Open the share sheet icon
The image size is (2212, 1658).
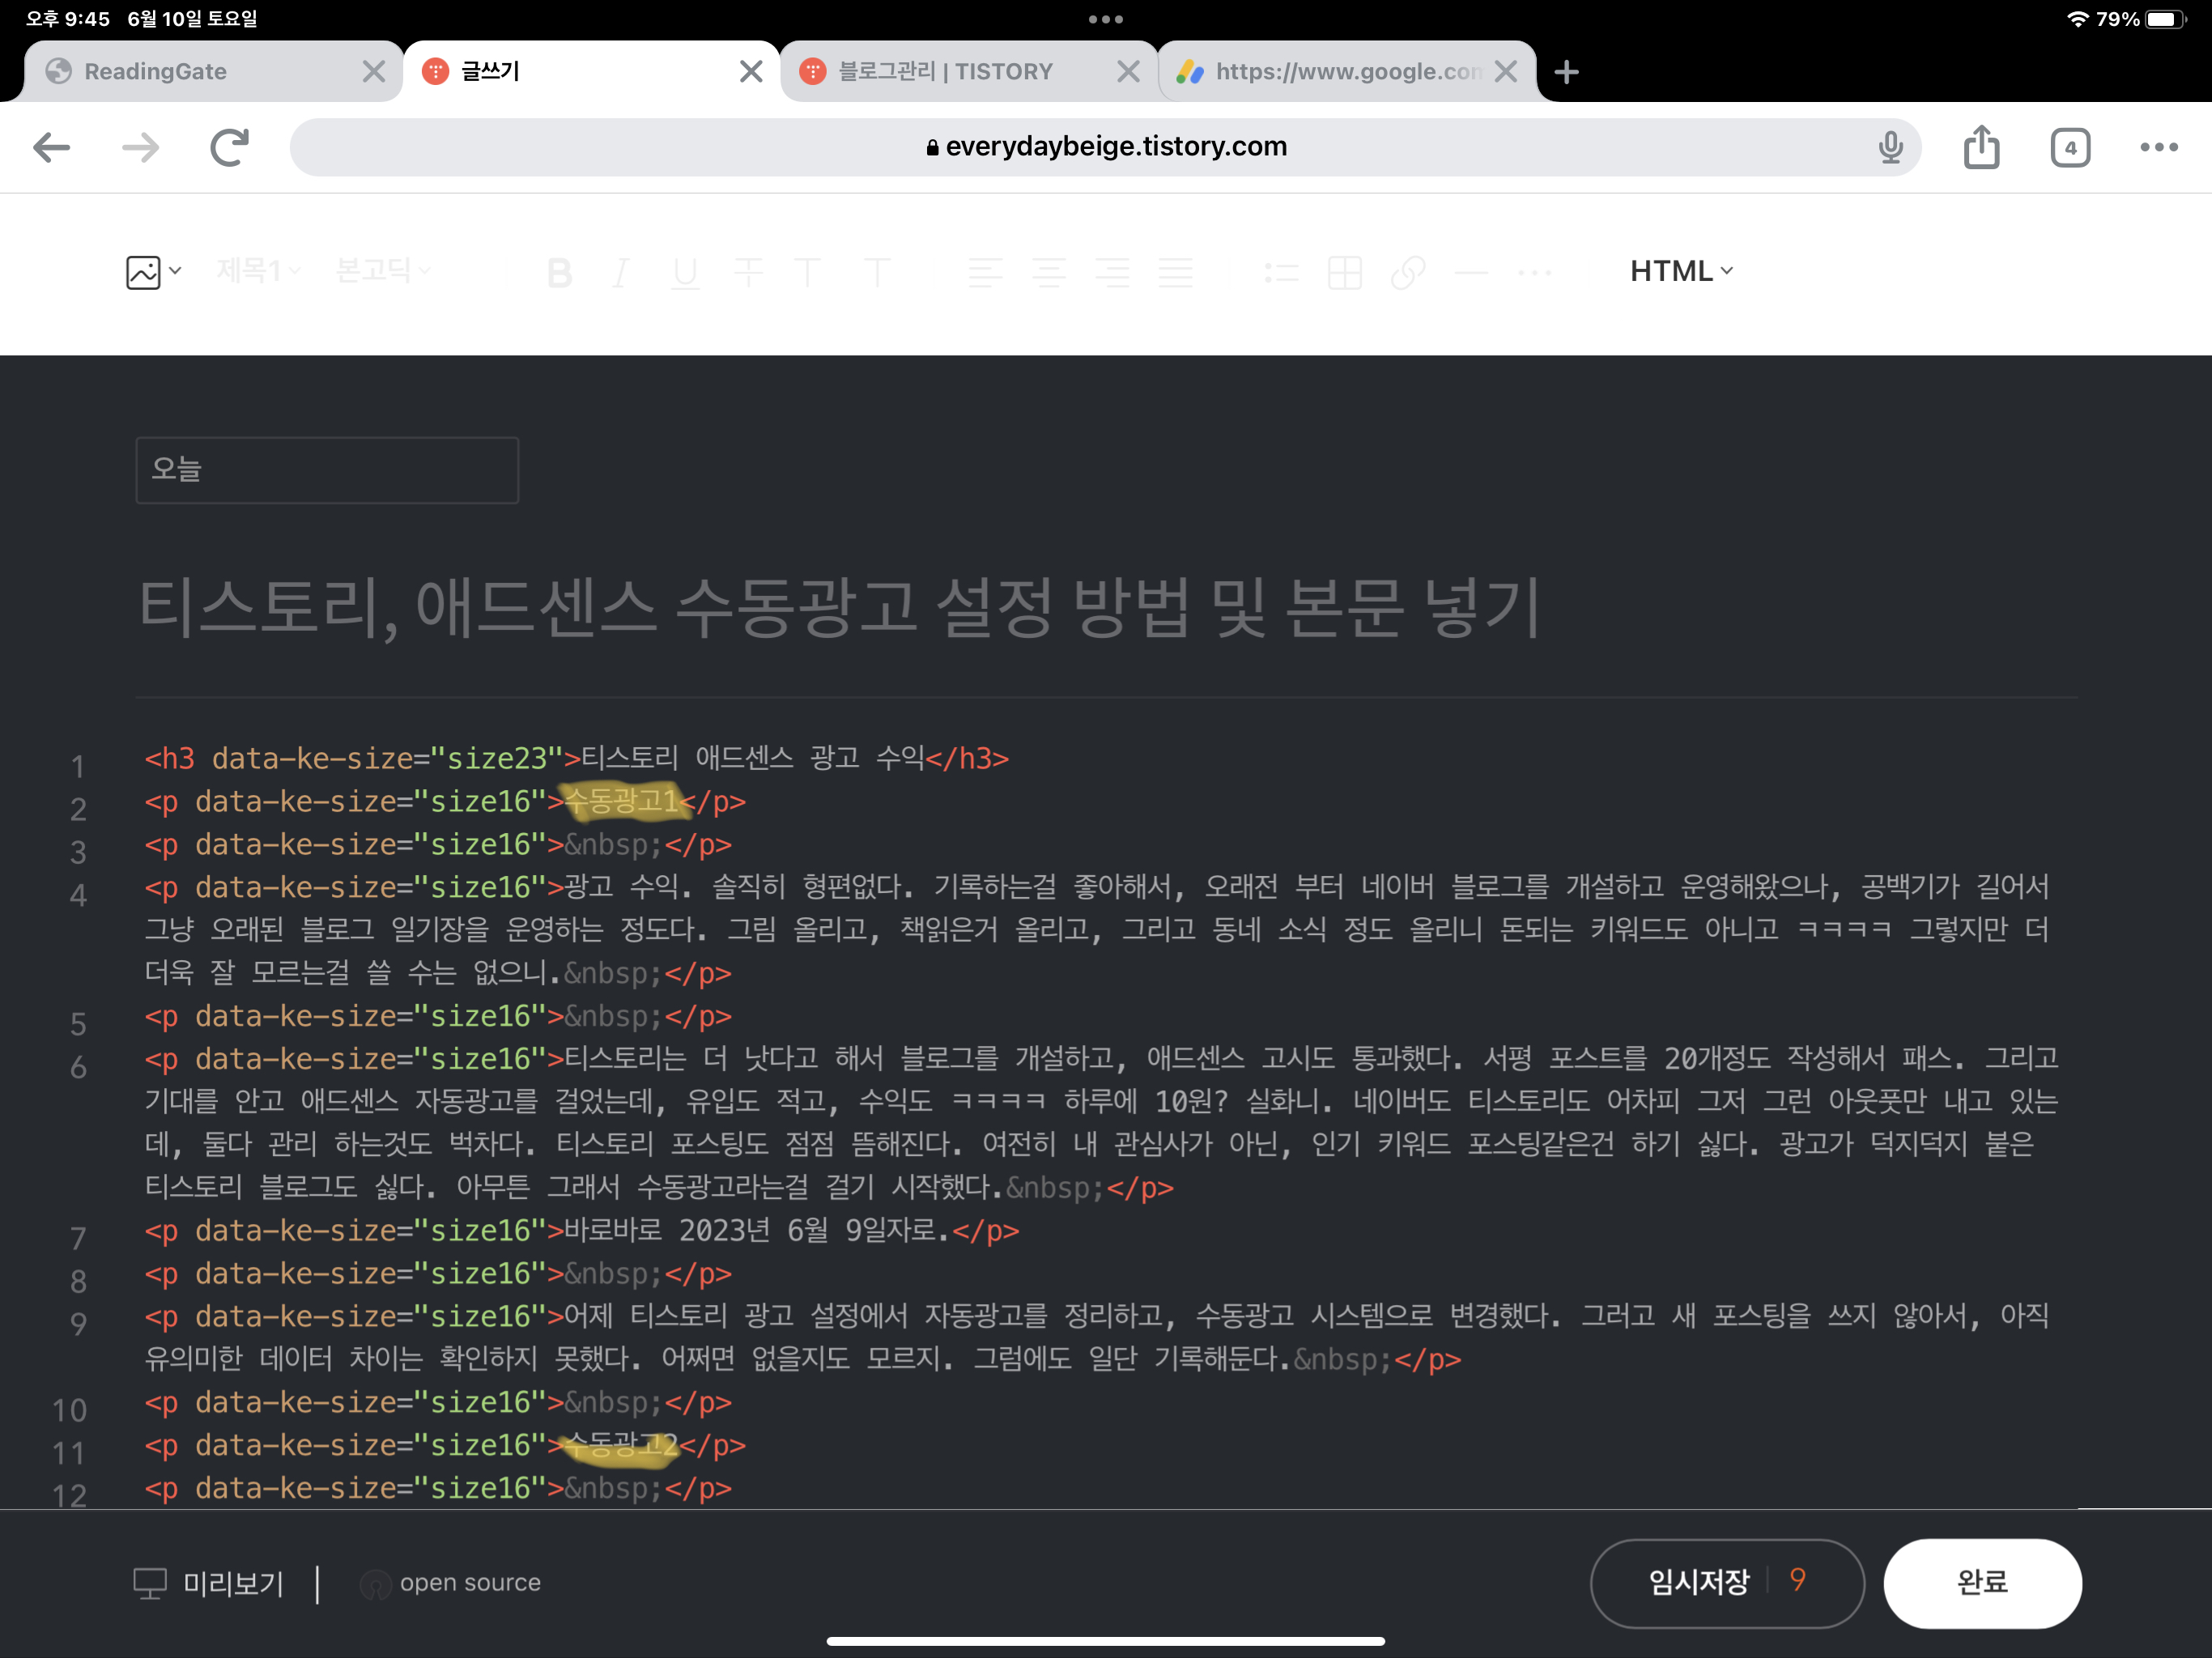(x=1981, y=147)
